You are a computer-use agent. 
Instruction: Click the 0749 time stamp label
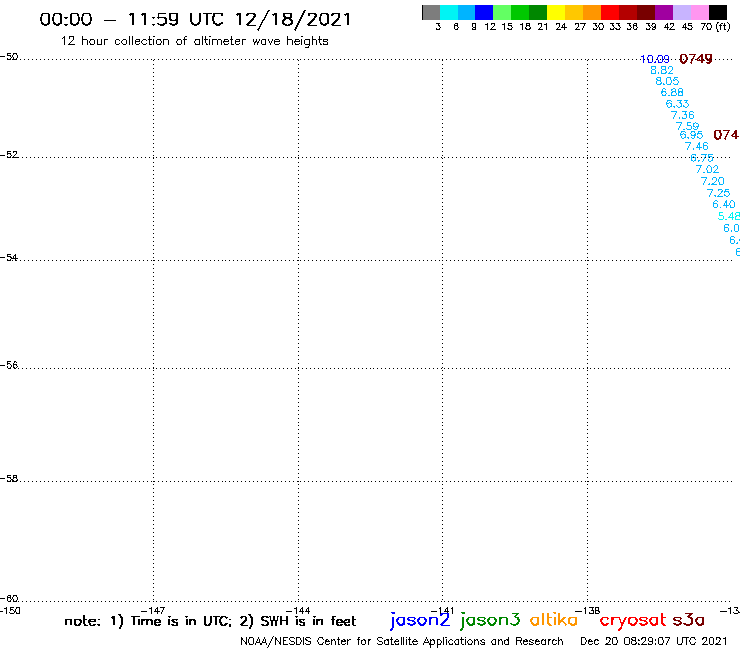[696, 59]
